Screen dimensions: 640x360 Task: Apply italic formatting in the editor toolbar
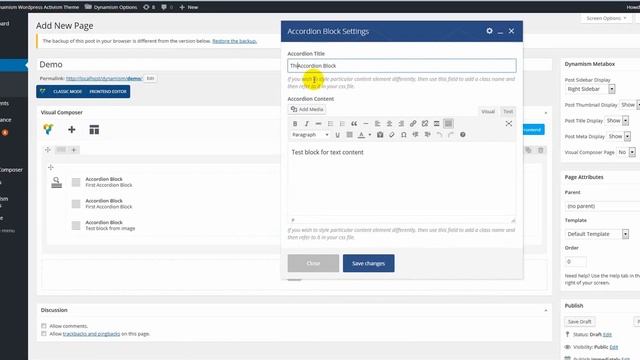coord(307,124)
